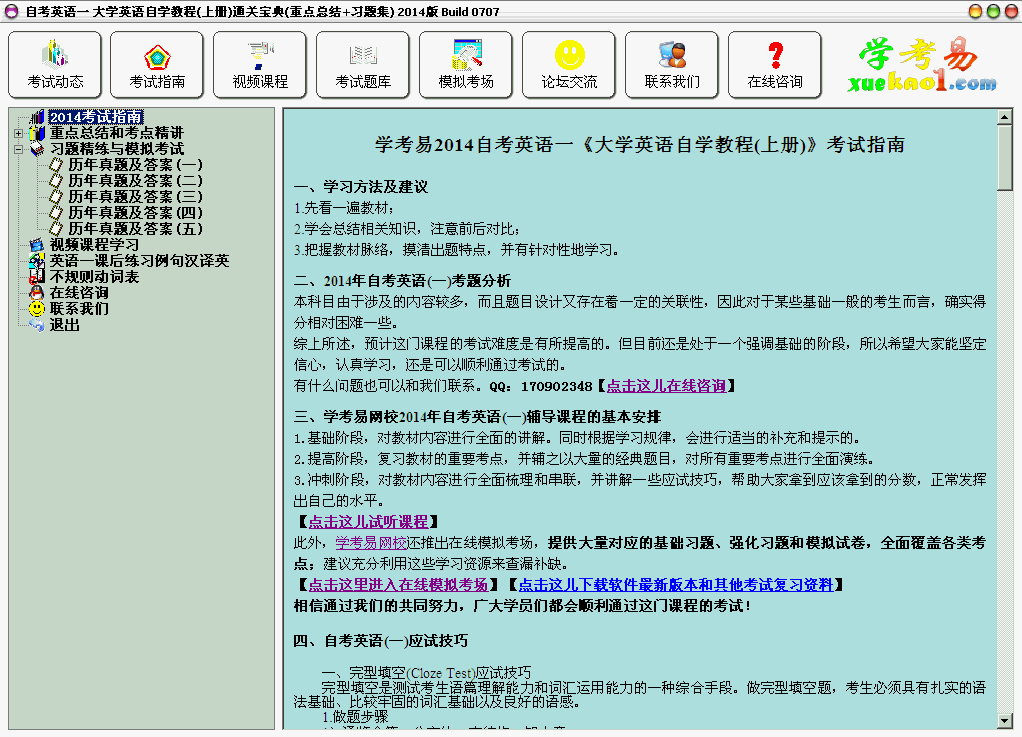Open 历年真题及答案(三) in the tree
The height and width of the screenshot is (737, 1022).
tap(136, 197)
